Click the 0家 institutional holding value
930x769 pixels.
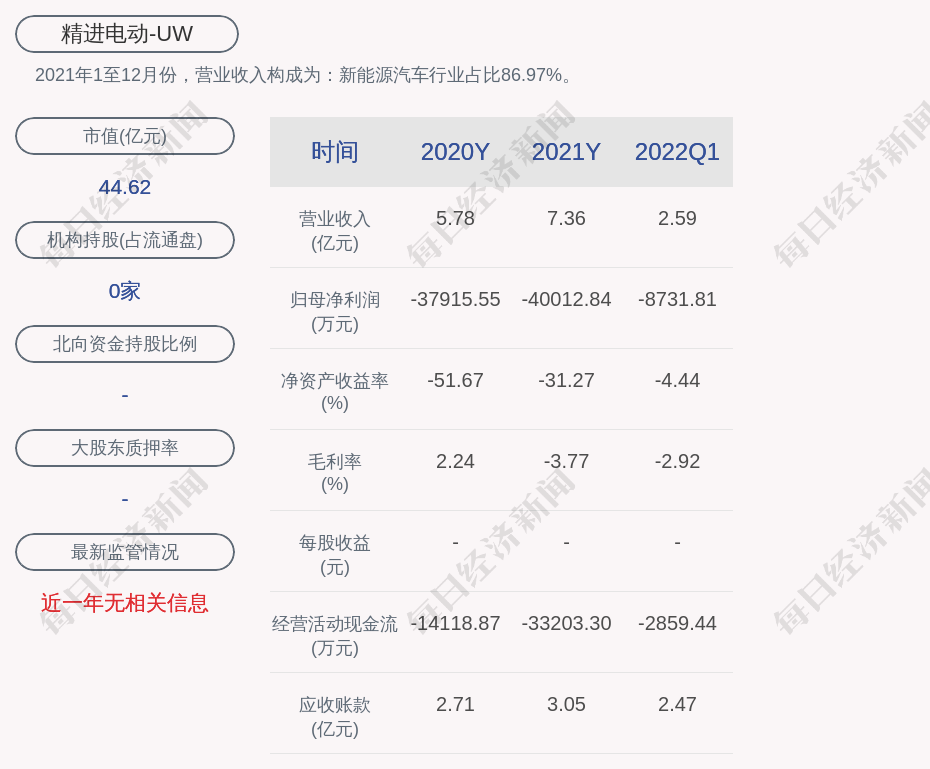click(x=125, y=291)
